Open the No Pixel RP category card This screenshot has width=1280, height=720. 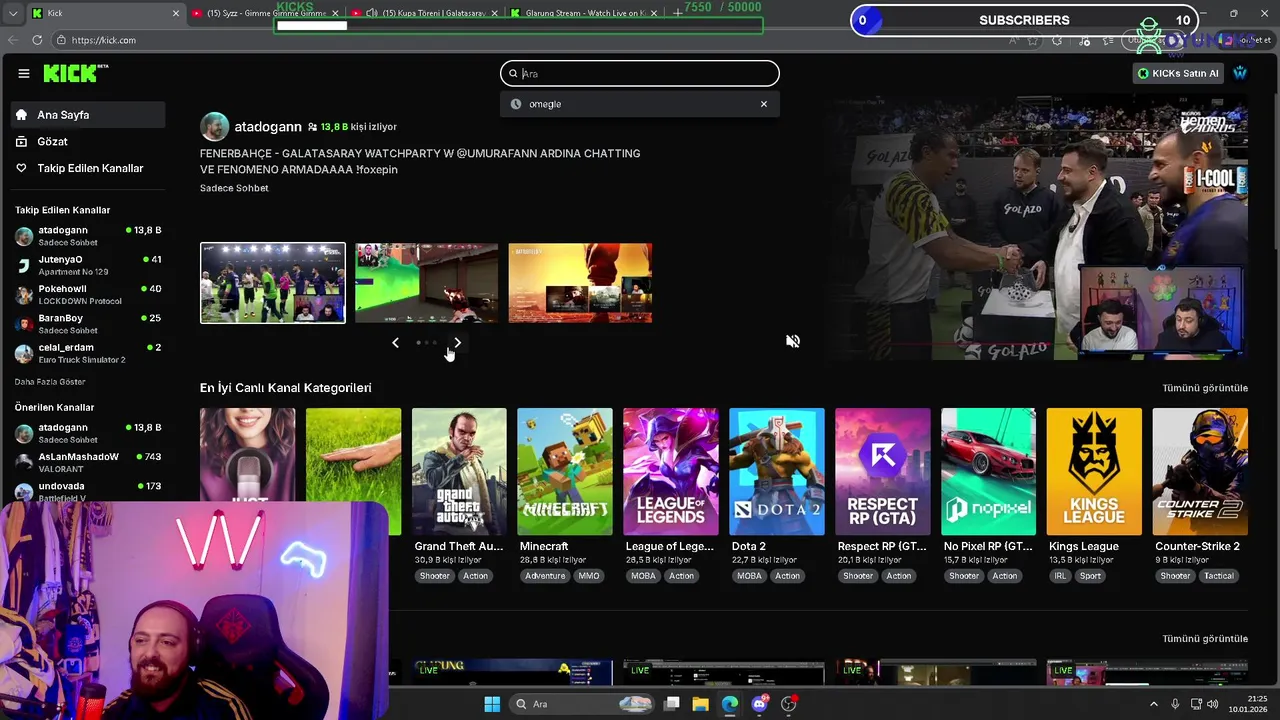tap(988, 471)
